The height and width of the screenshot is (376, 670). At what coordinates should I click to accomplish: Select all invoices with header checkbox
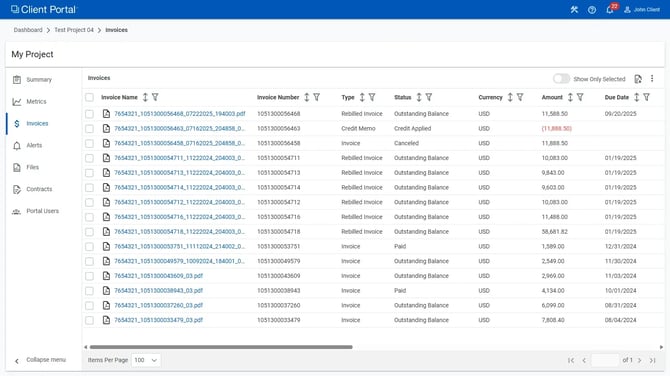click(x=89, y=97)
